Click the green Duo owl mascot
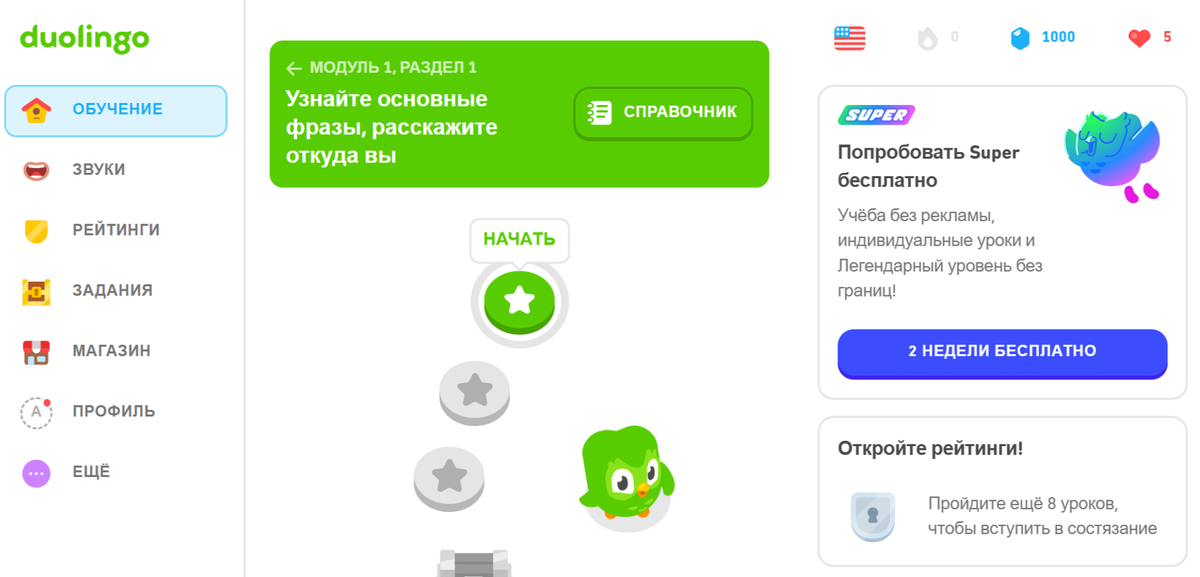 (627, 473)
